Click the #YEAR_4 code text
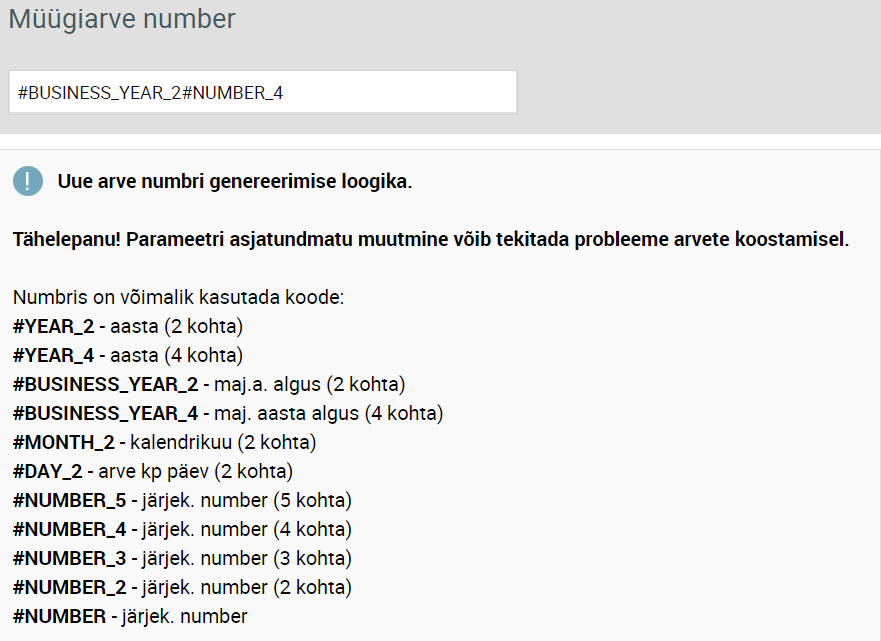The height and width of the screenshot is (641, 881). (x=54, y=356)
